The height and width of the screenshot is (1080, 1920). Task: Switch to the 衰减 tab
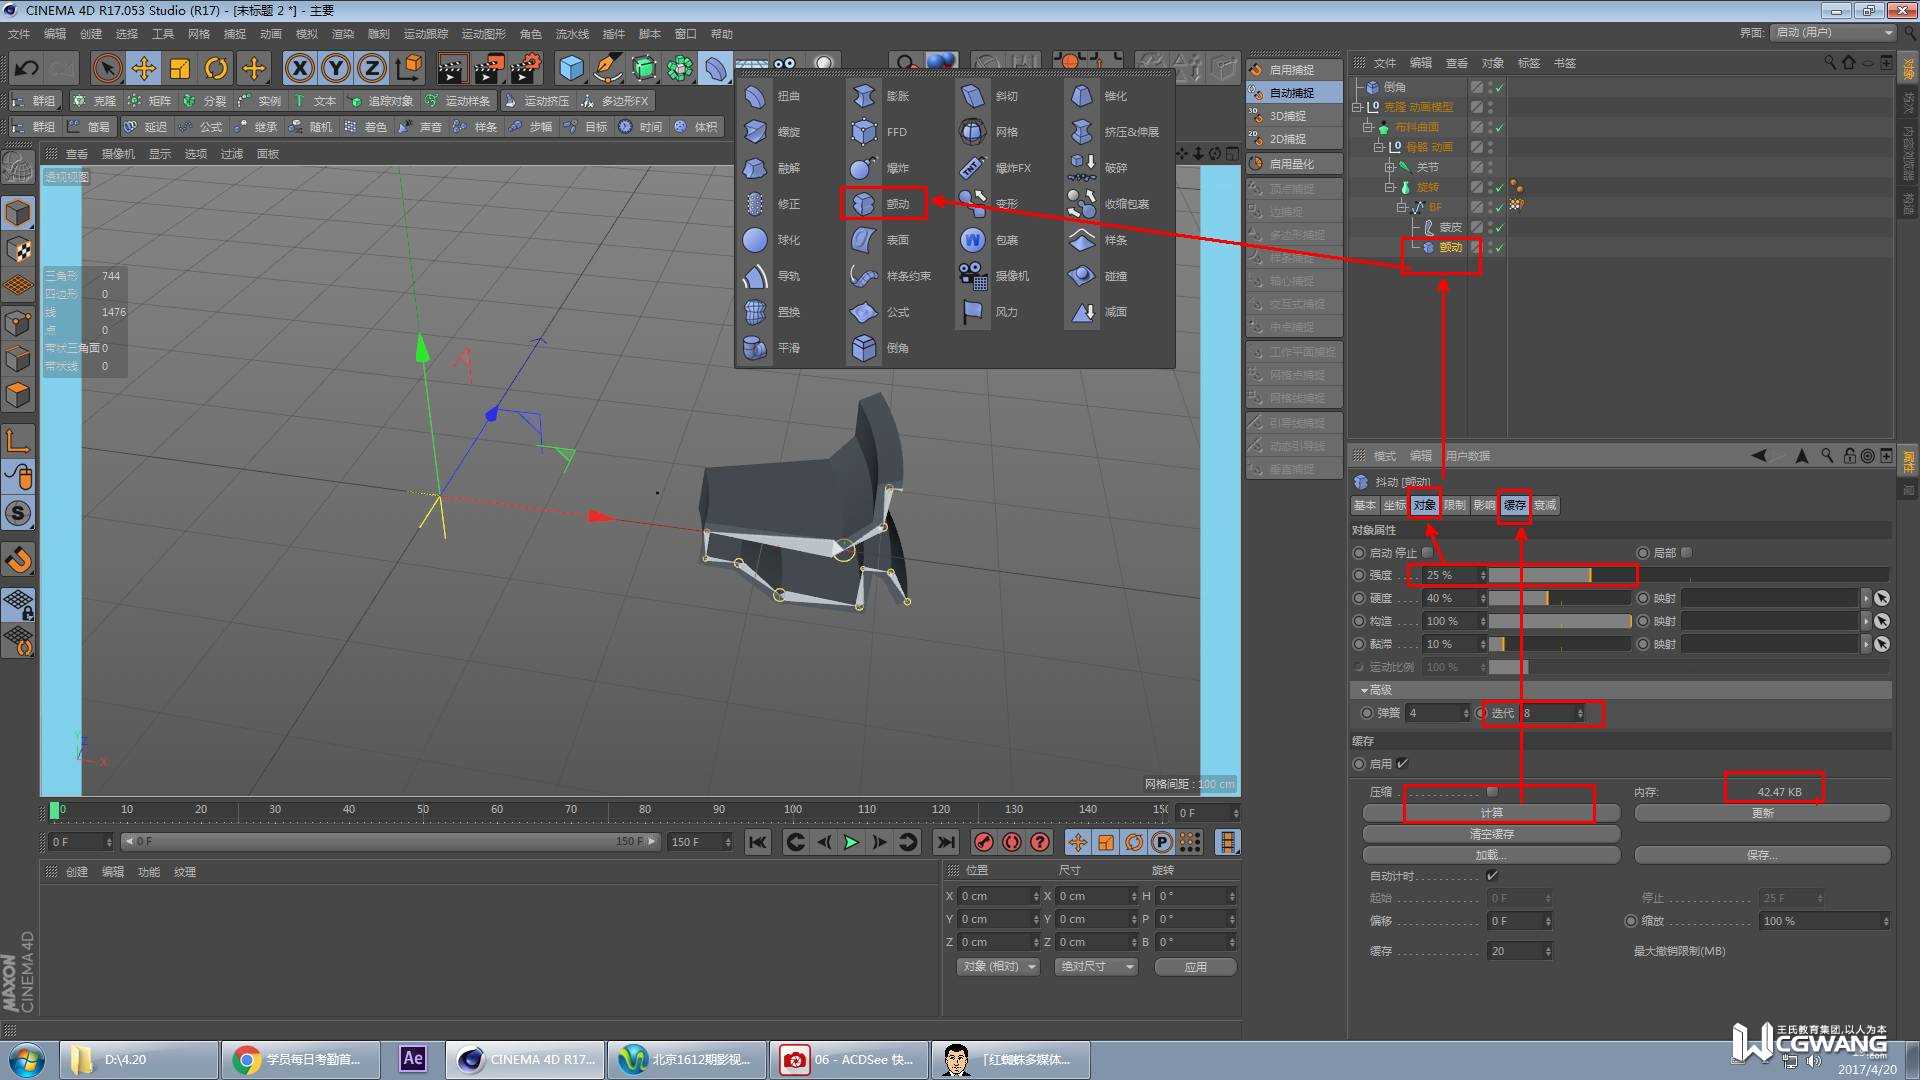(1545, 505)
